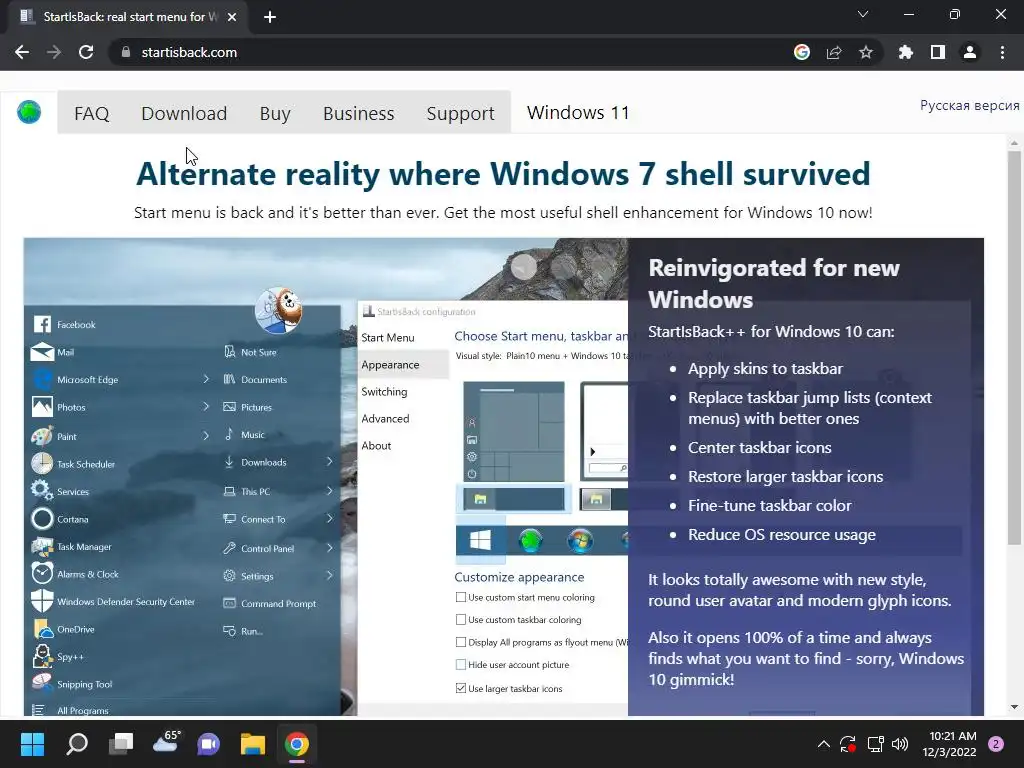Expand Photos jump list arrow
Screen dimensions: 1024x768
click(x=206, y=406)
